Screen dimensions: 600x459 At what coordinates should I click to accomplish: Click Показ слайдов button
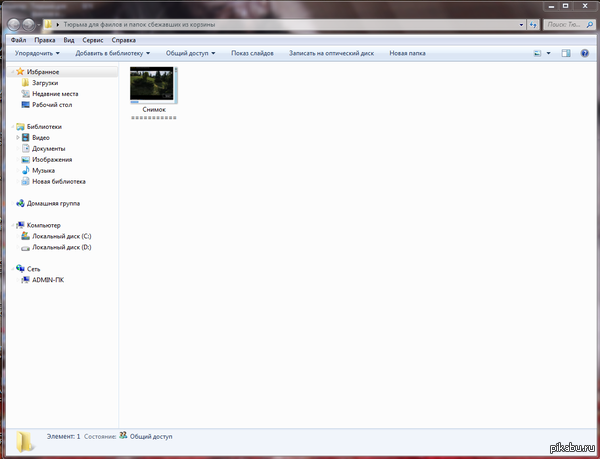[x=252, y=53]
